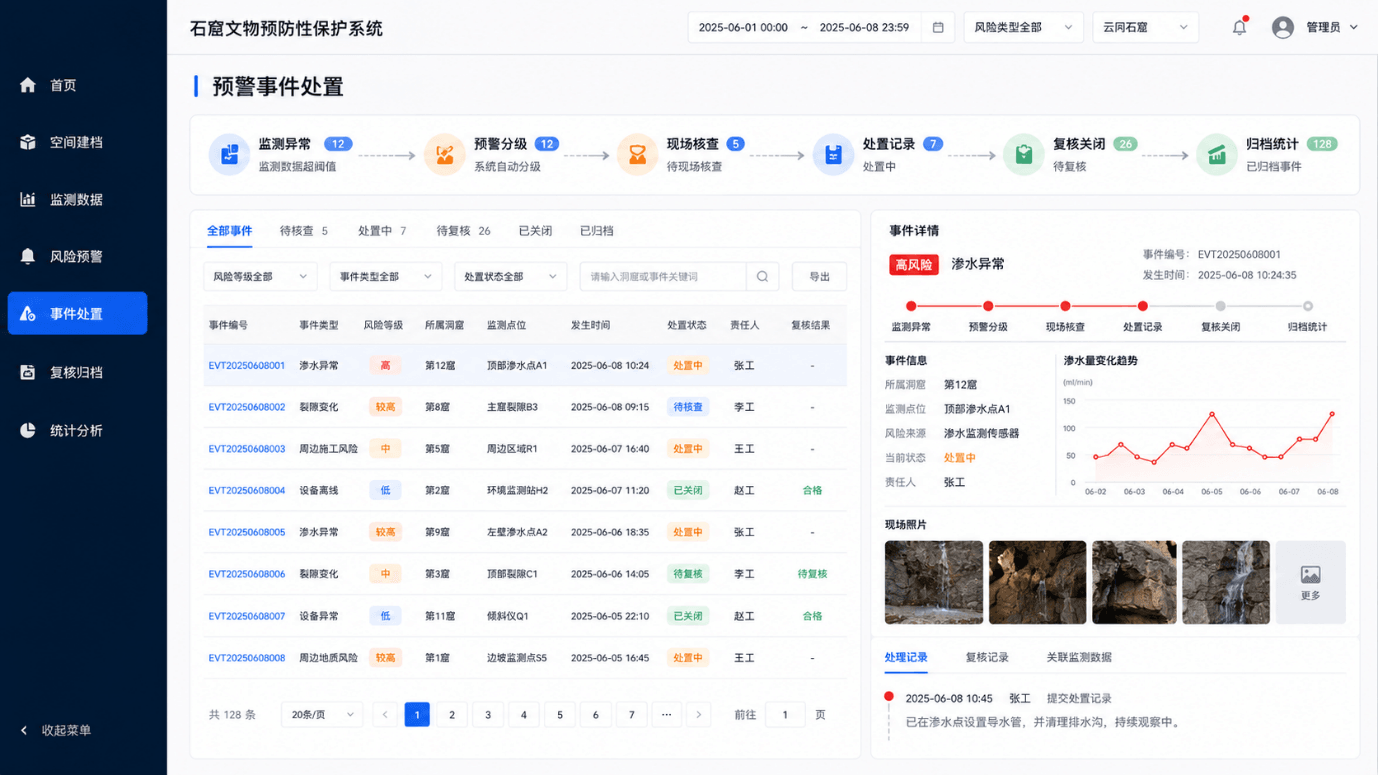
Task: Click the start date 2025-06-01 00:00 field
Action: click(743, 27)
